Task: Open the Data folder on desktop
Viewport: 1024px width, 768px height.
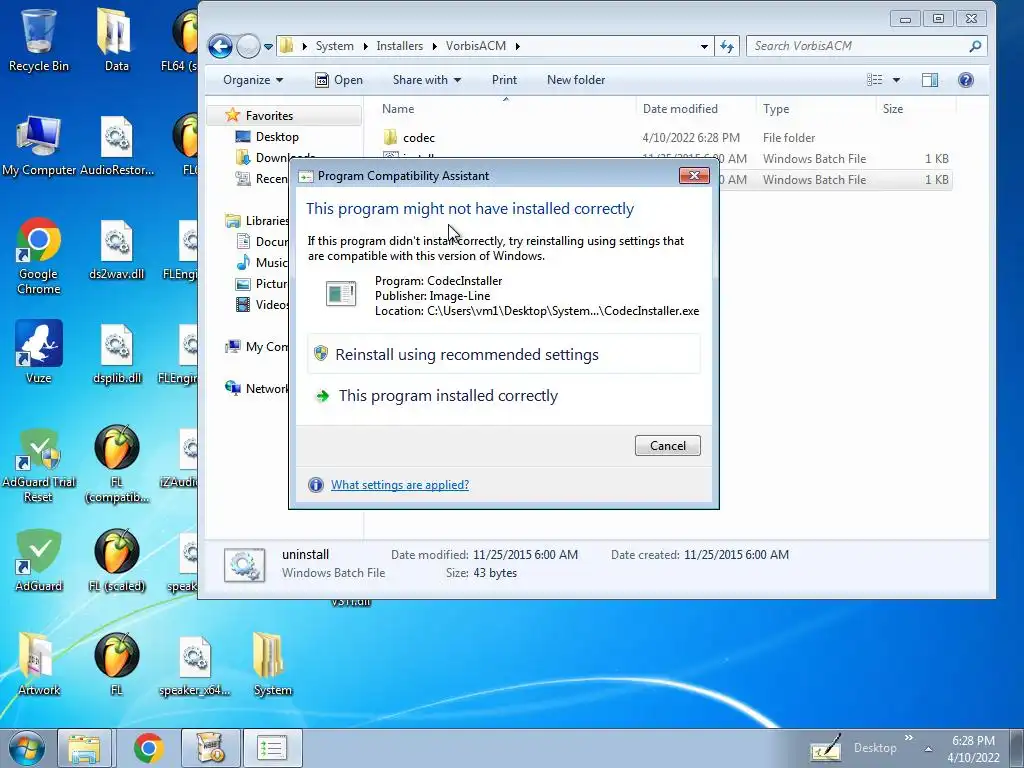Action: (116, 39)
